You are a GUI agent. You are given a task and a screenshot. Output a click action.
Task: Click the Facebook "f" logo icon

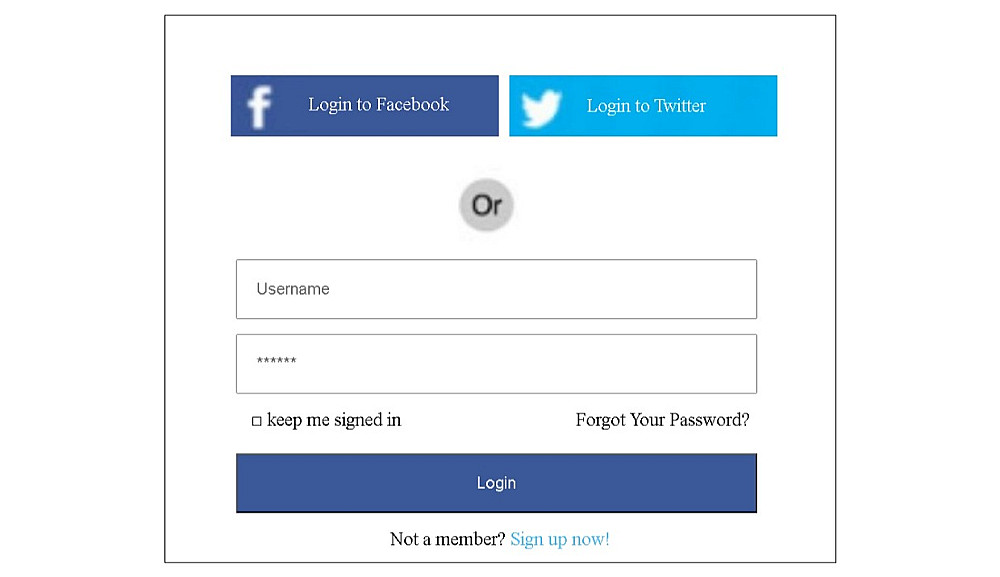259,107
